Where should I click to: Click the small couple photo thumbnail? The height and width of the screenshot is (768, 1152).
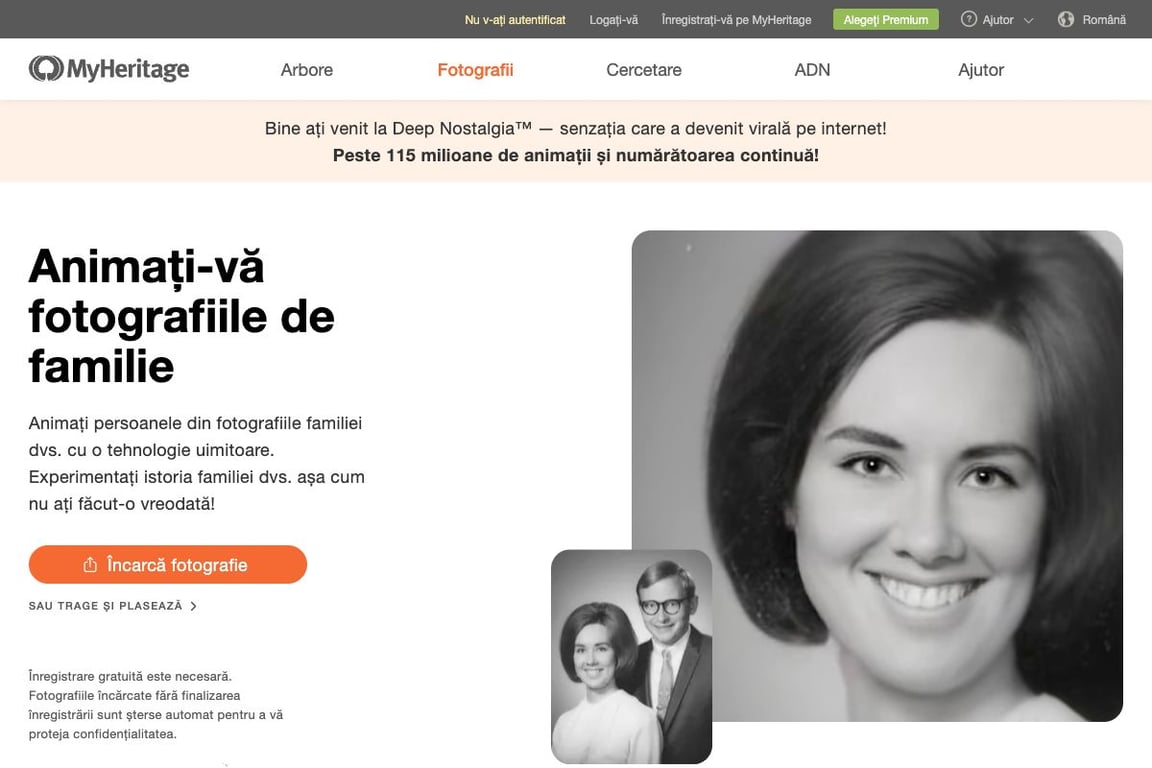pos(631,656)
